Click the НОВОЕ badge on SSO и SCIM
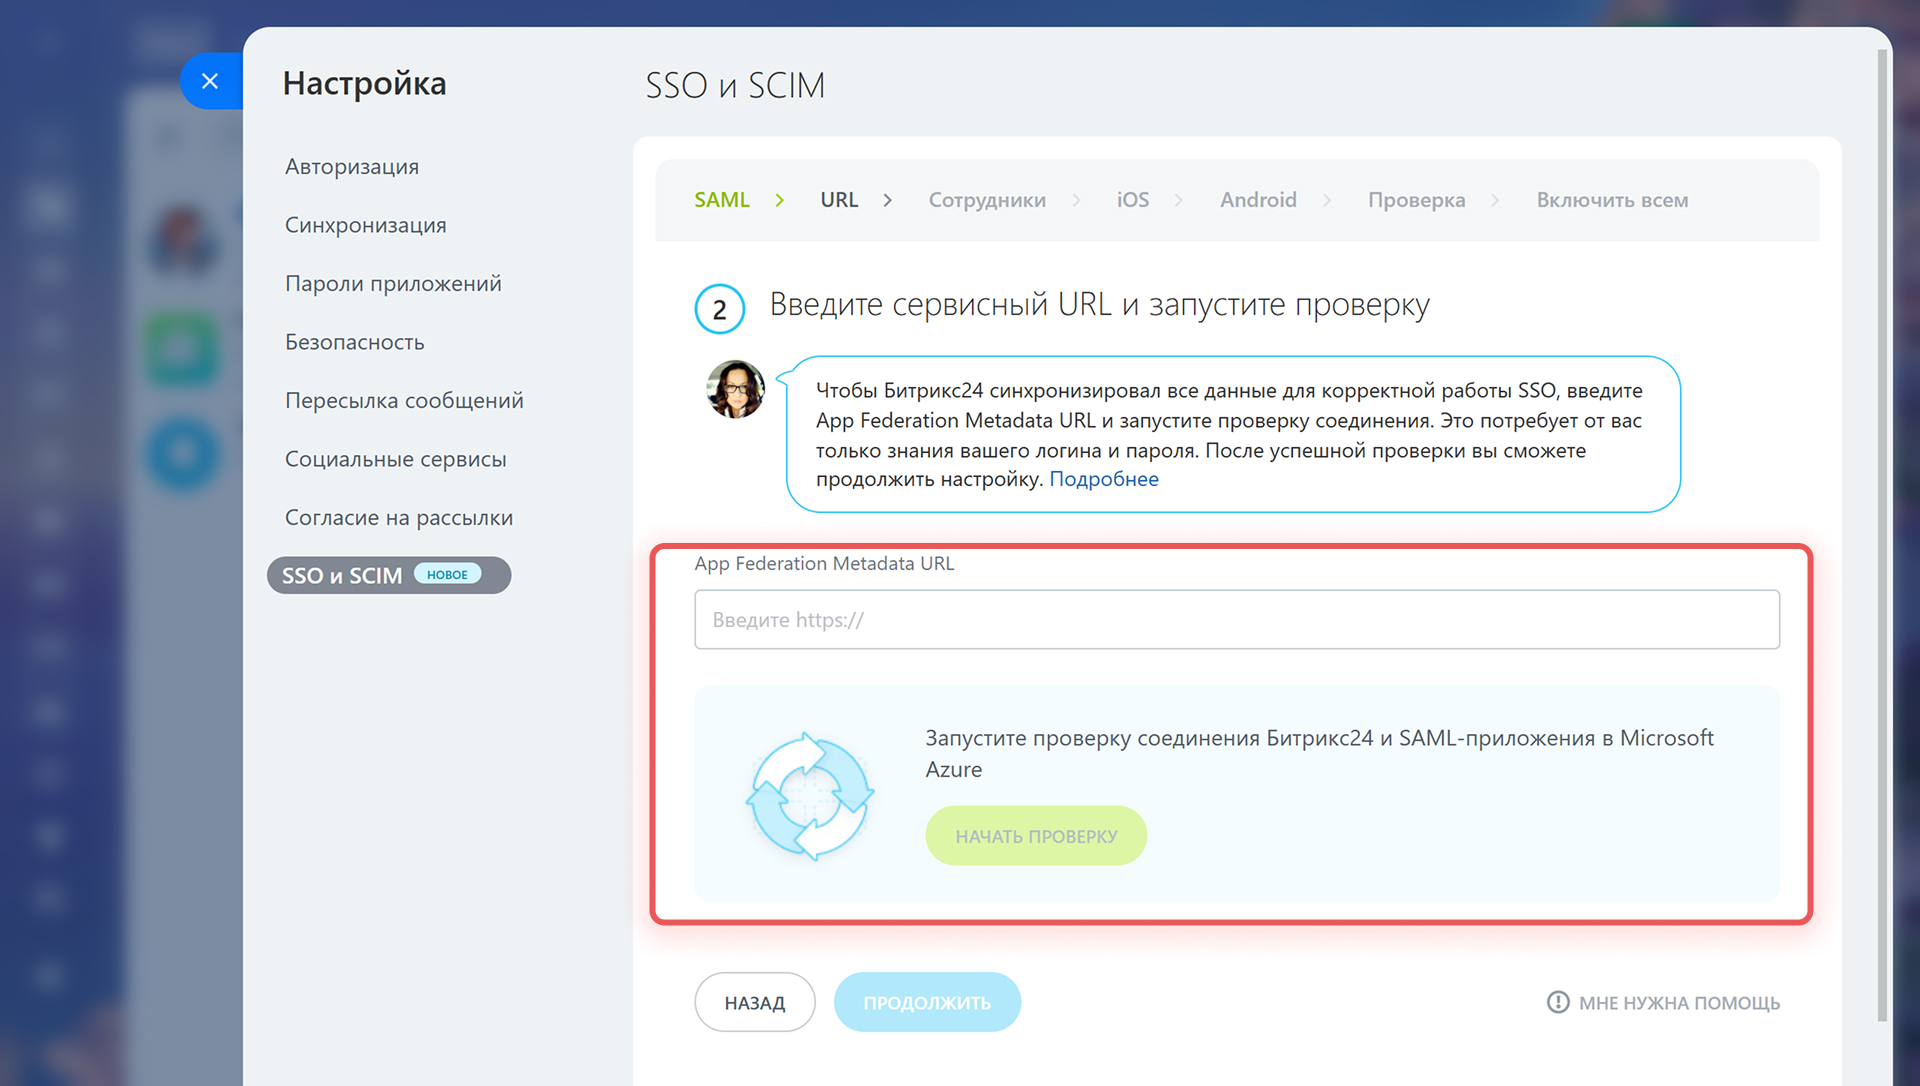The height and width of the screenshot is (1086, 1920). click(447, 574)
